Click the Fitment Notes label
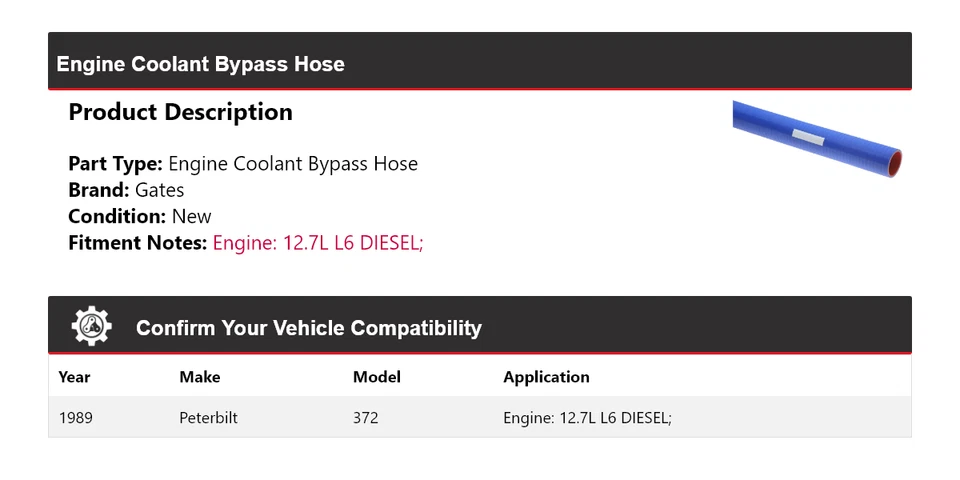This screenshot has width=960, height=480. tap(138, 242)
